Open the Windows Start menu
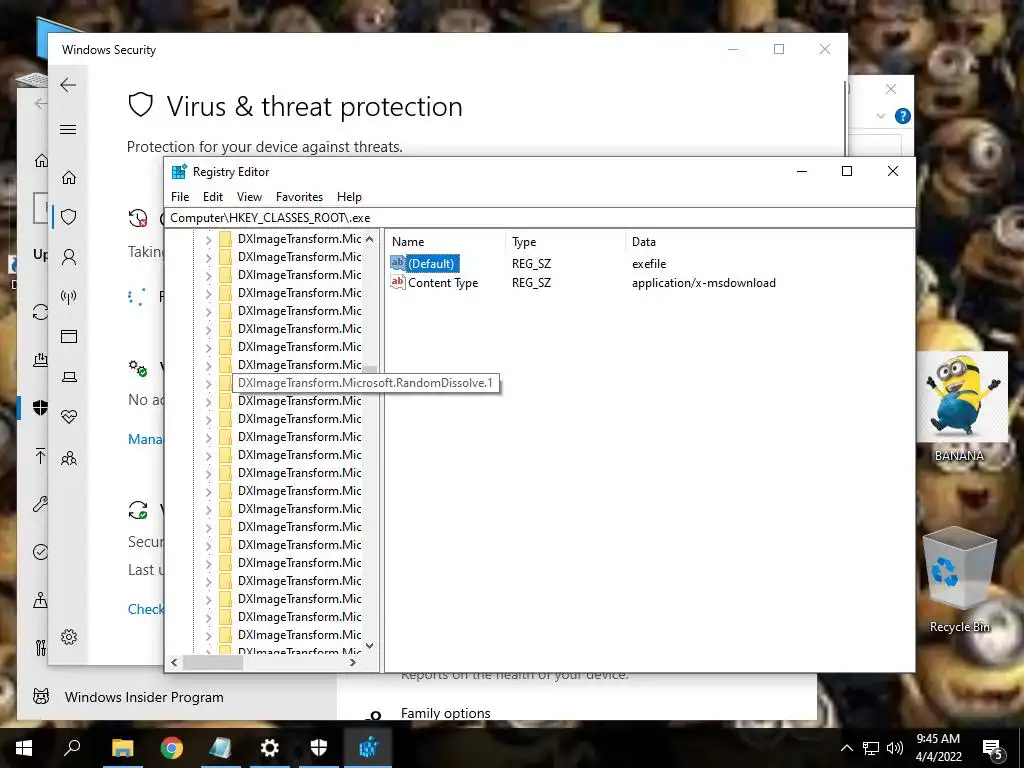This screenshot has height=768, width=1024. tap(24, 748)
